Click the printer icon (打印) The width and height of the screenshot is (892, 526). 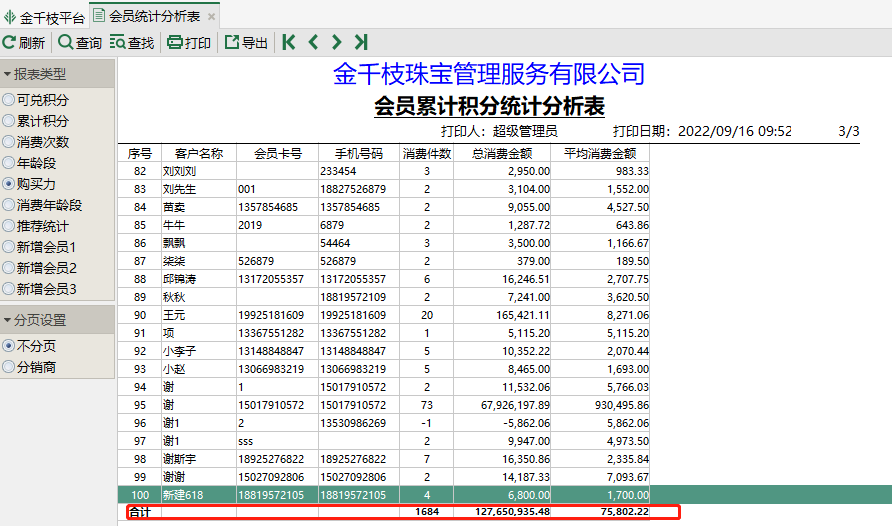point(175,42)
